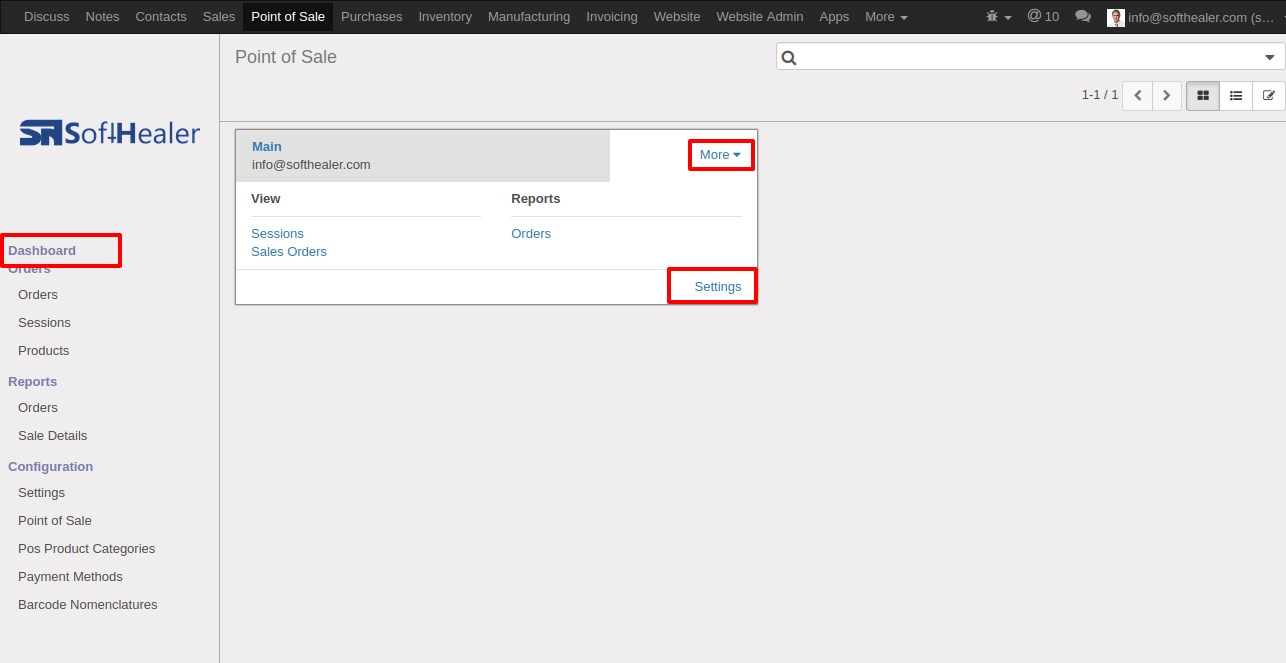The height and width of the screenshot is (663, 1286).
Task: Open Products in the sidebar
Action: [44, 351]
